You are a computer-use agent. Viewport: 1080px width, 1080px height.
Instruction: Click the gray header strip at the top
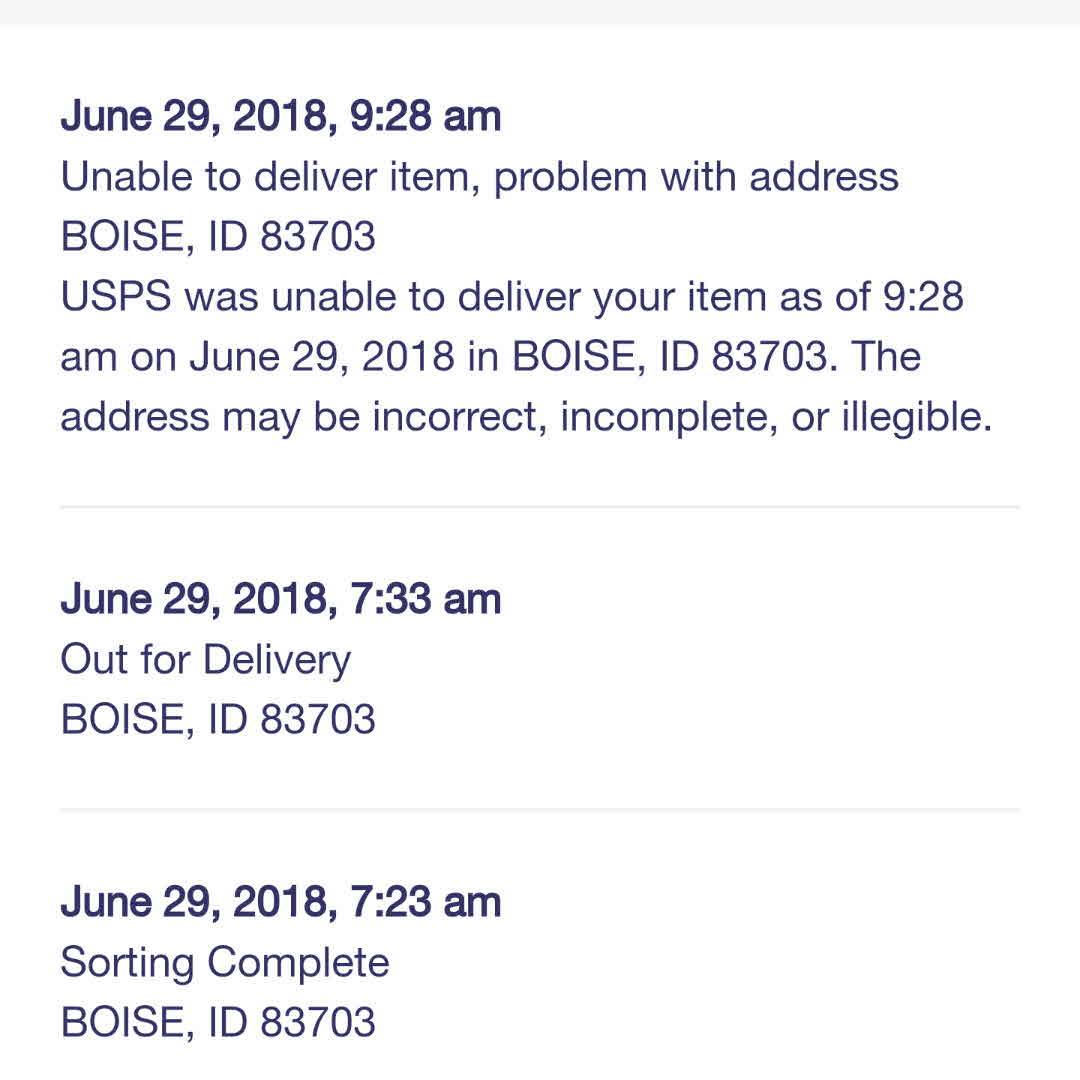click(540, 12)
